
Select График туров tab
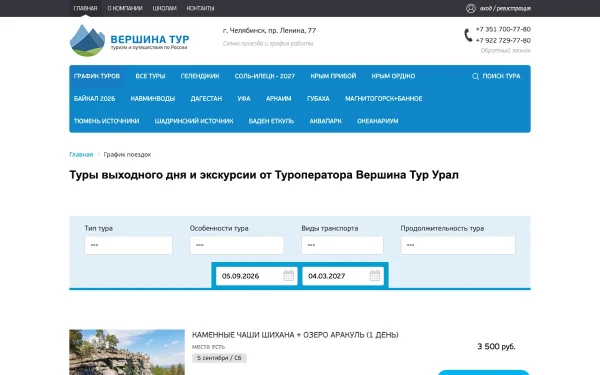click(x=97, y=76)
